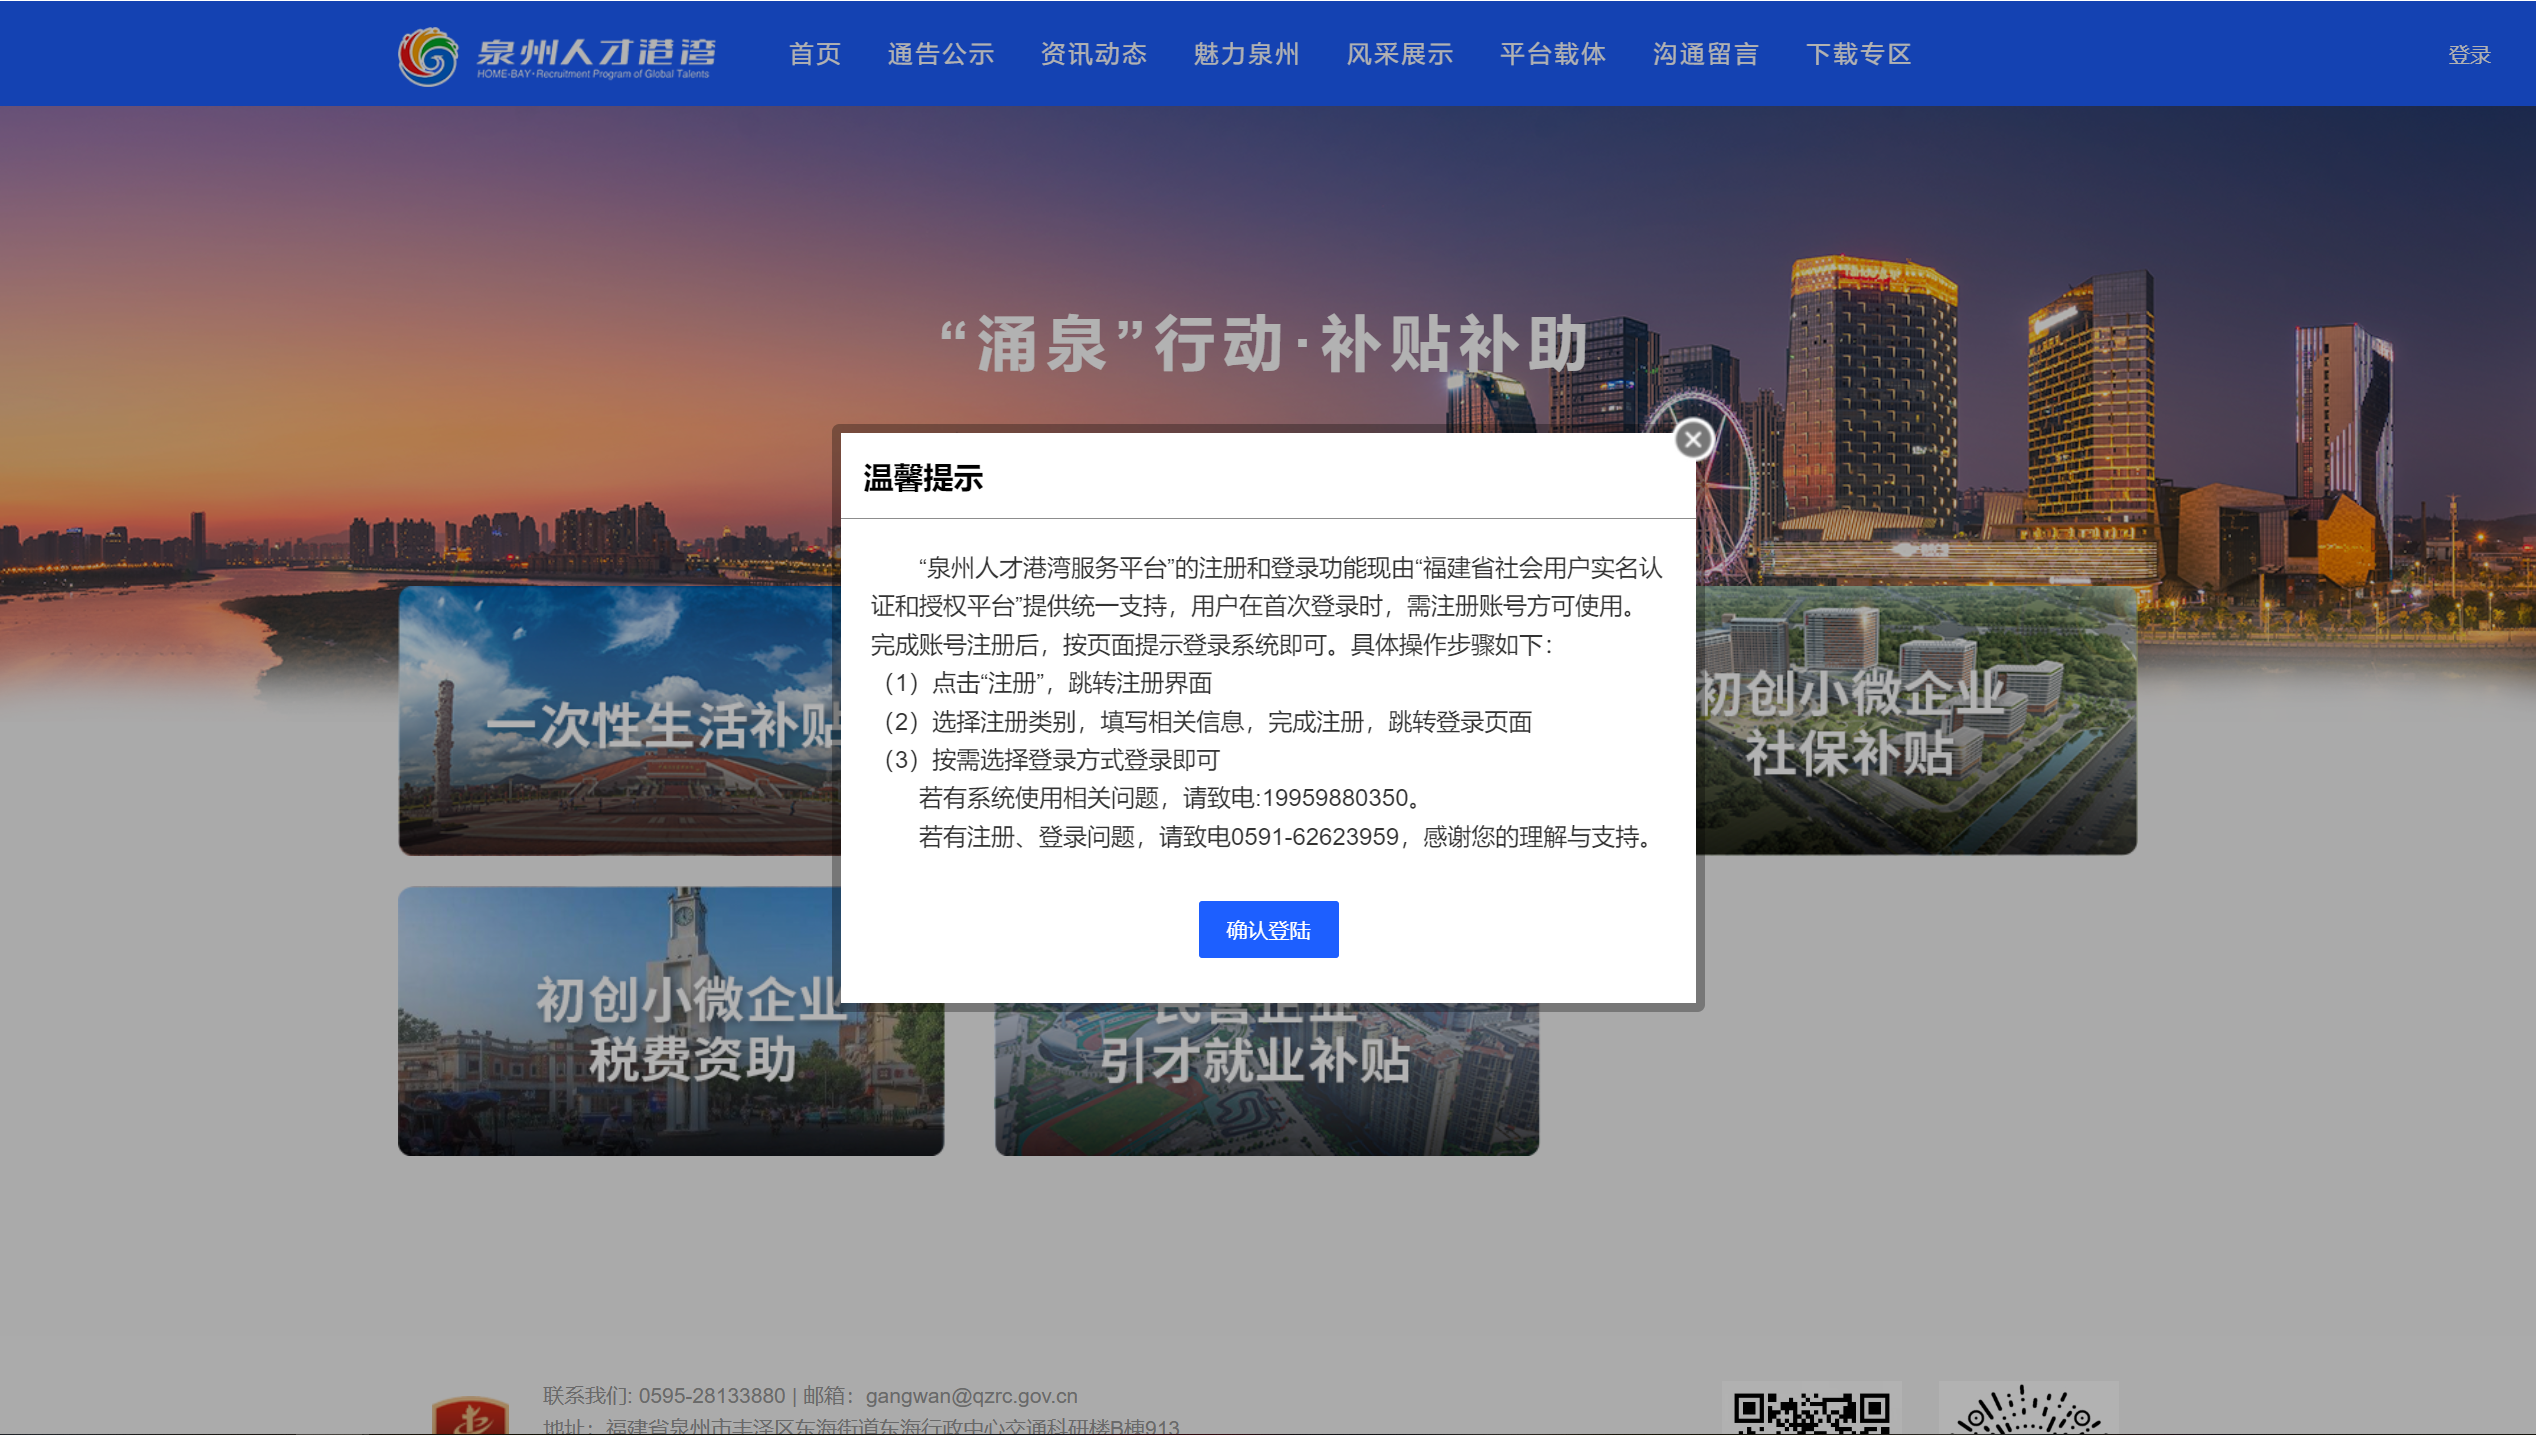Click the 登录 link at top right
Screen dimensions: 2536x1435
tap(2468, 55)
